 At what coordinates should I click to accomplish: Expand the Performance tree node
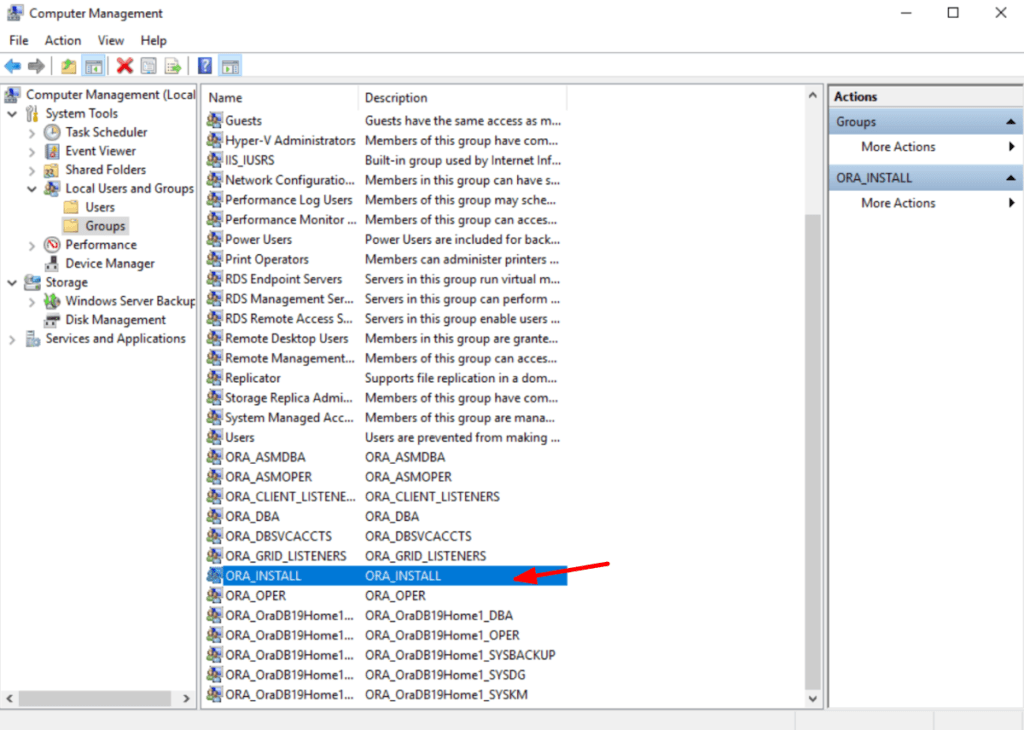31,246
